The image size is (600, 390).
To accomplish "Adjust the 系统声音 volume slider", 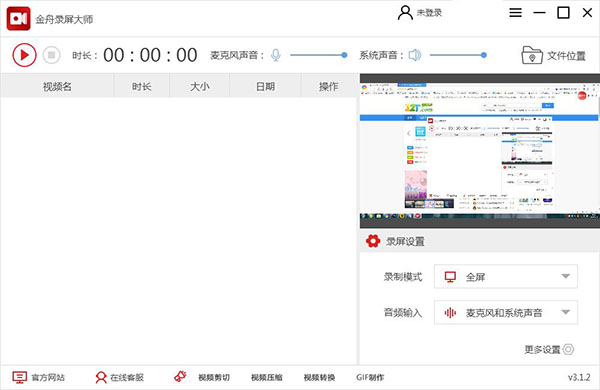I will (458, 55).
